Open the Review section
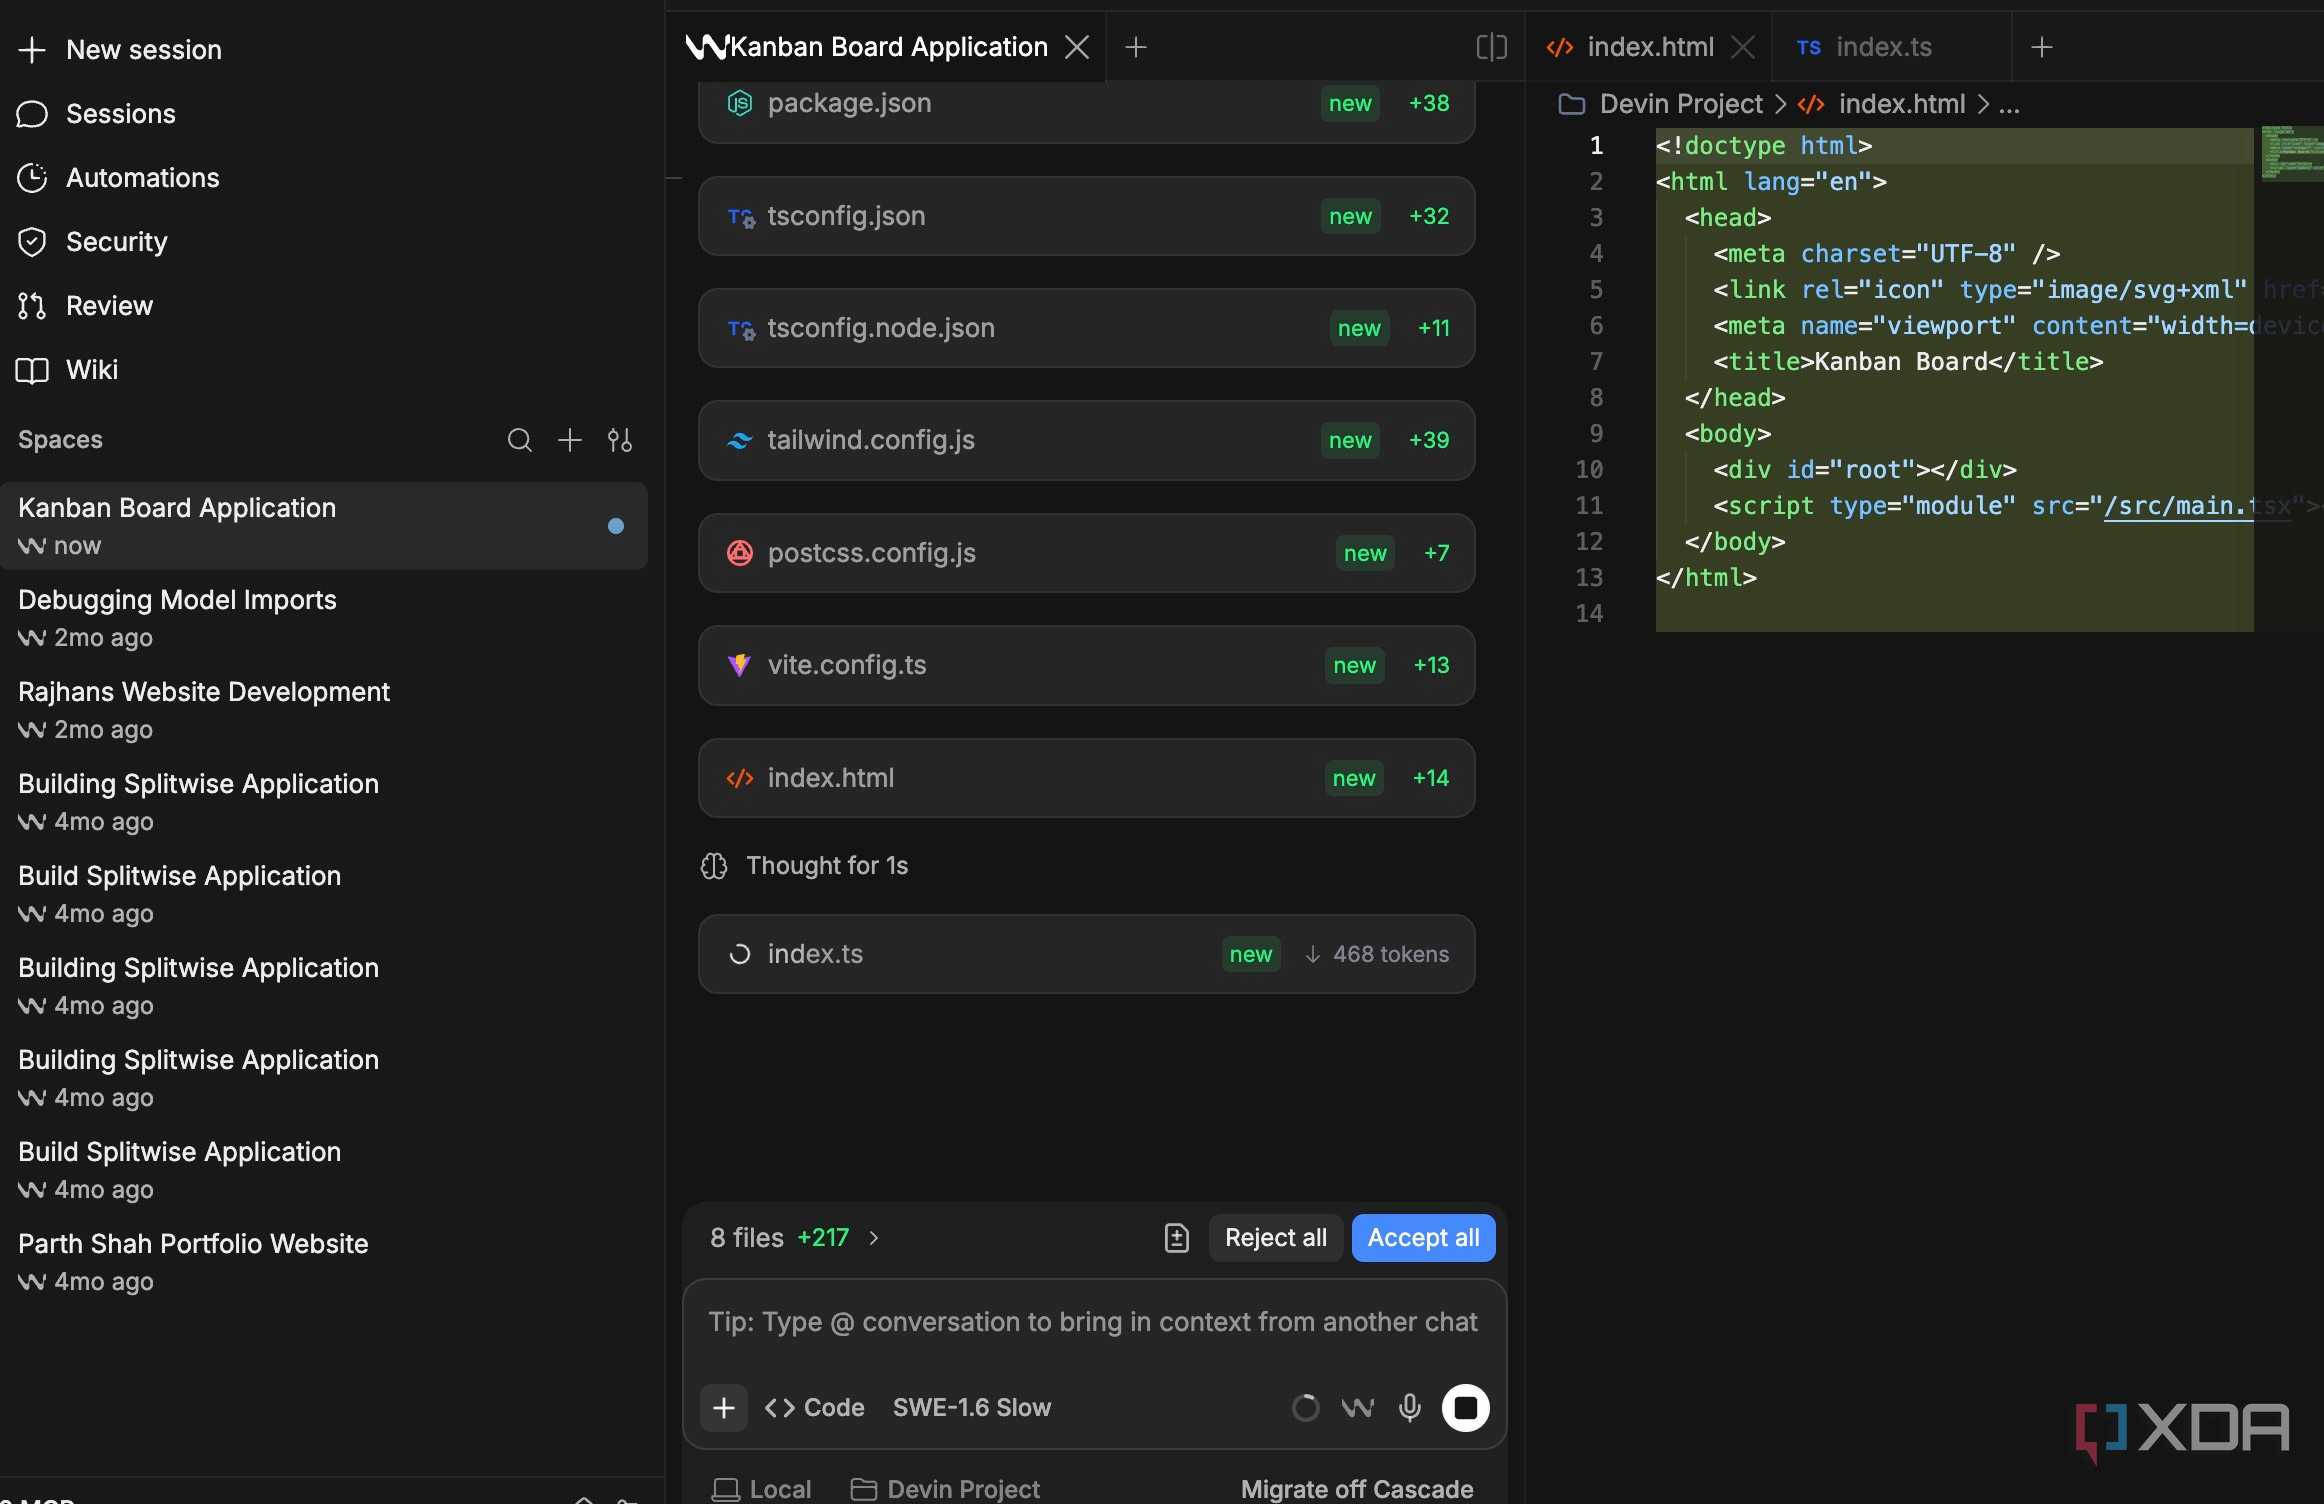Image resolution: width=2324 pixels, height=1504 pixels. [86, 306]
